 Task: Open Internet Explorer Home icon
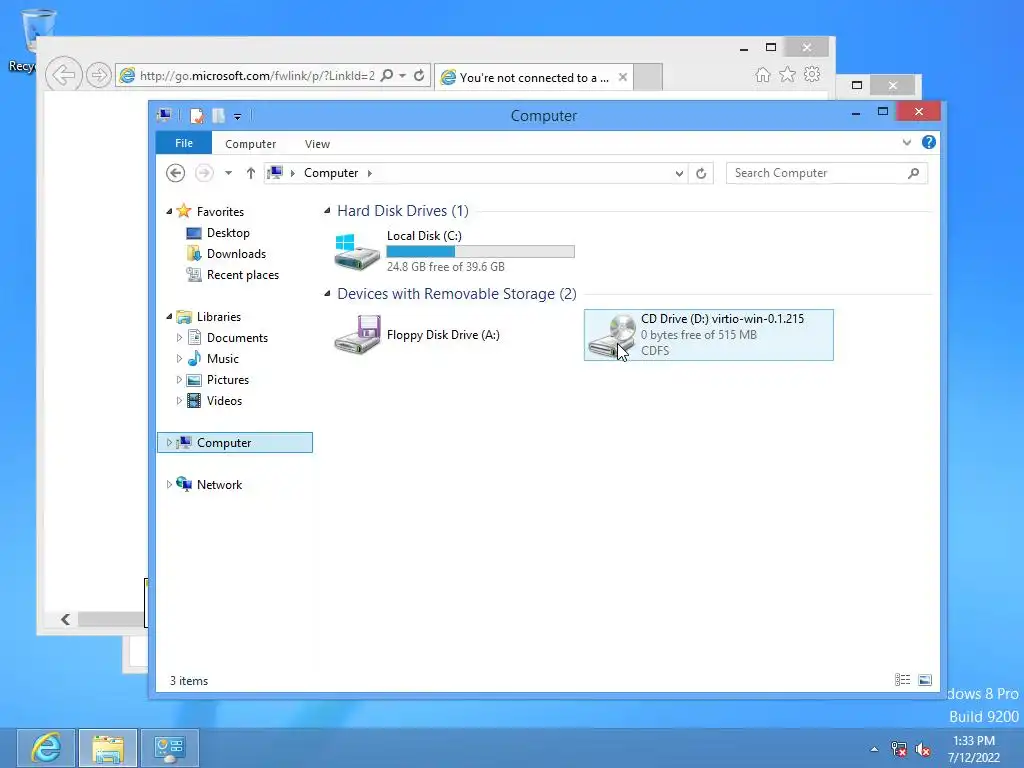[763, 75]
